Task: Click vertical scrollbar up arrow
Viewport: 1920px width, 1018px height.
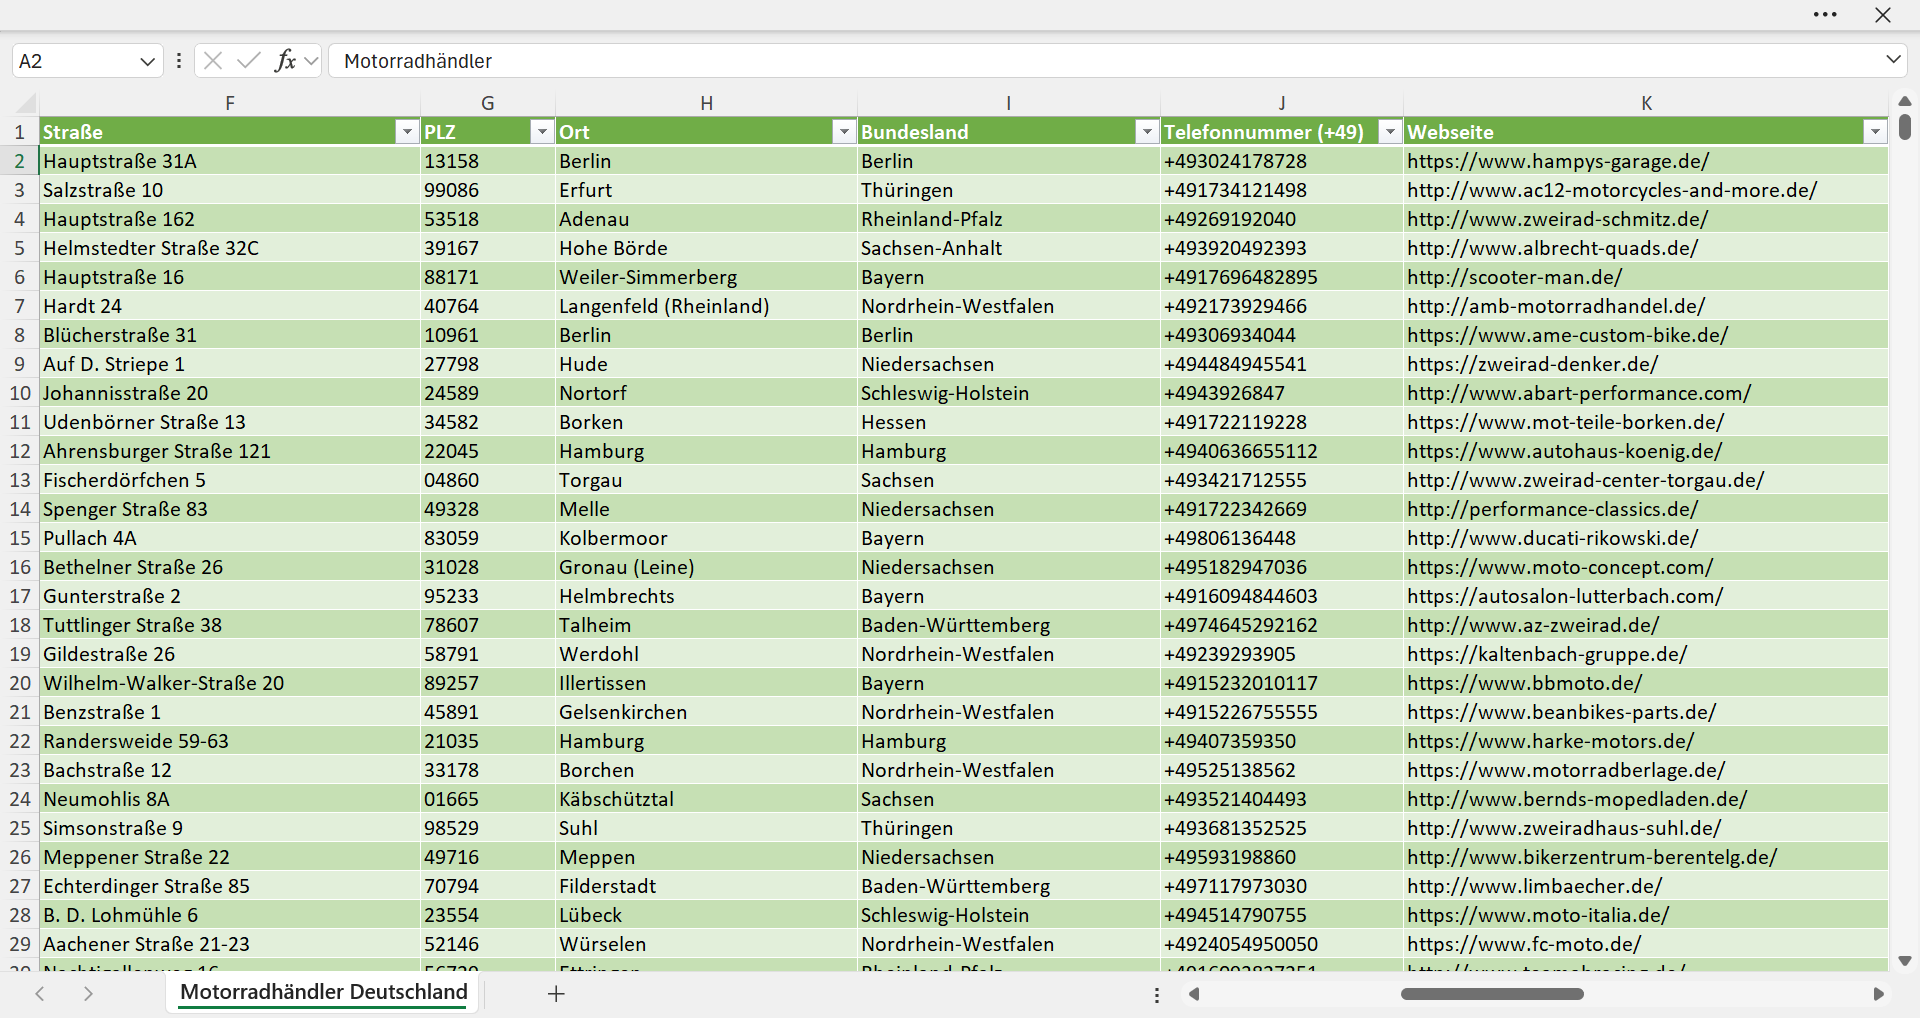Action: pyautogui.click(x=1905, y=101)
